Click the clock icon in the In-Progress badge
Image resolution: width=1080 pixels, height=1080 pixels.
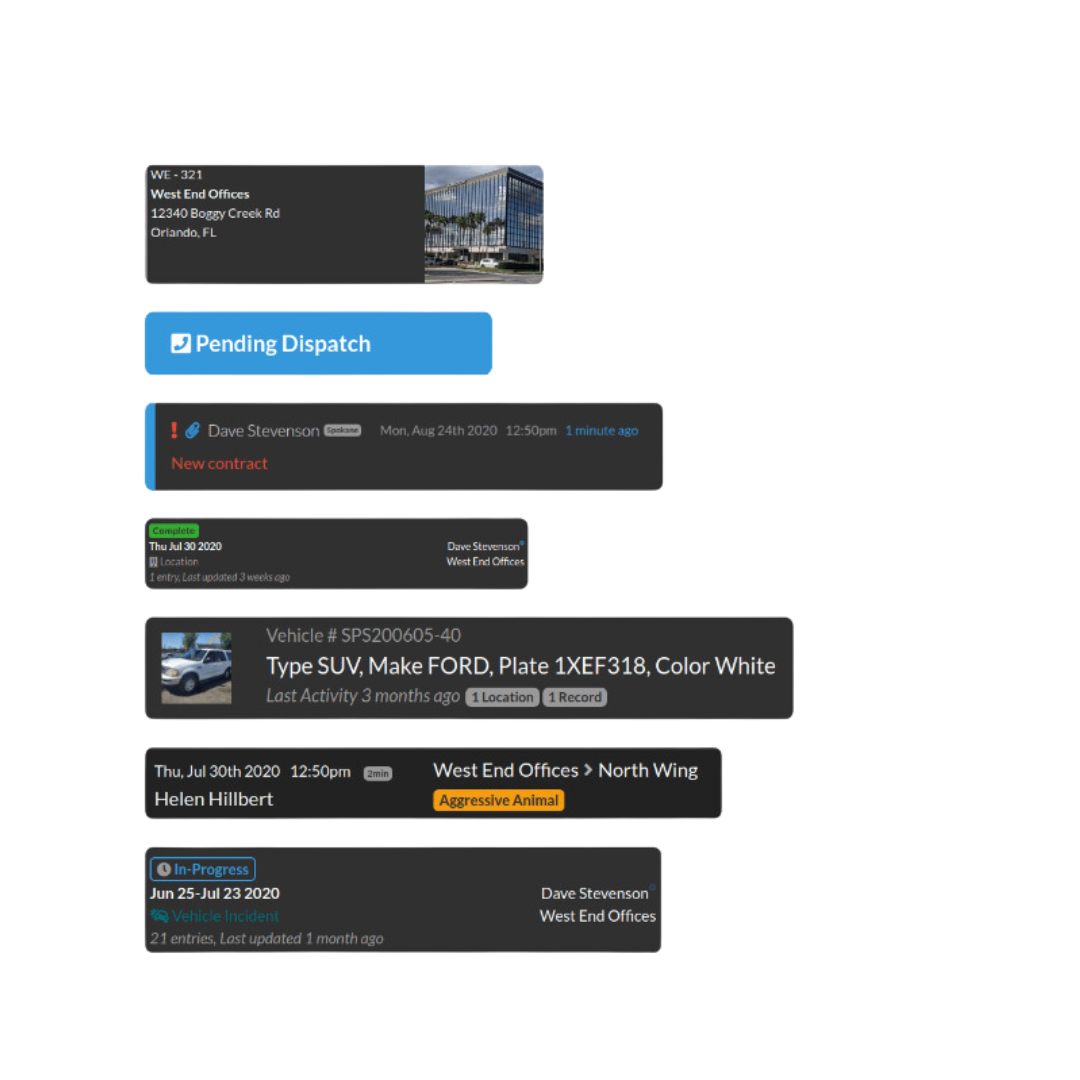click(x=164, y=870)
